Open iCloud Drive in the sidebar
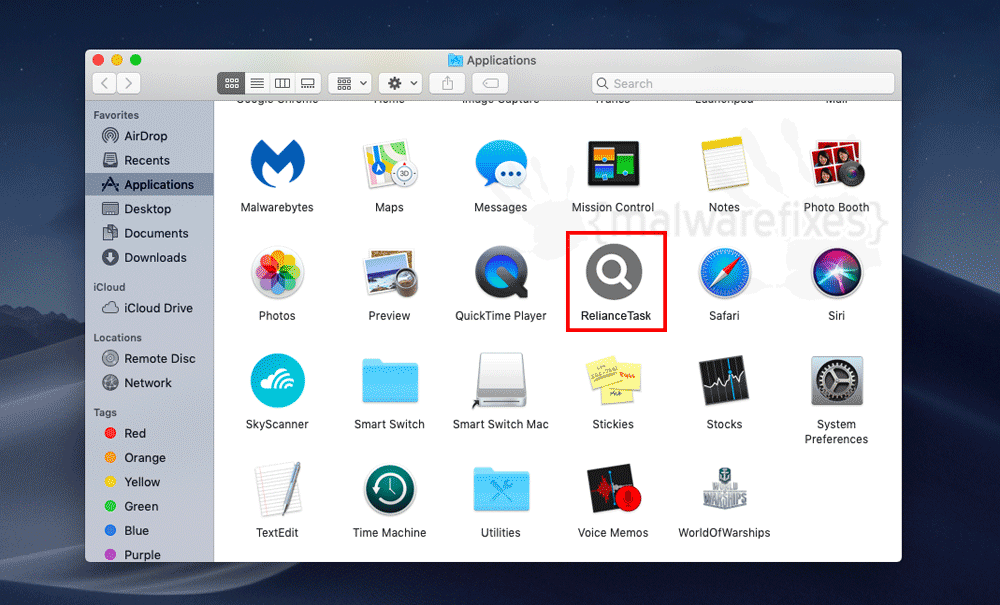Image resolution: width=1000 pixels, height=605 pixels. coord(149,308)
